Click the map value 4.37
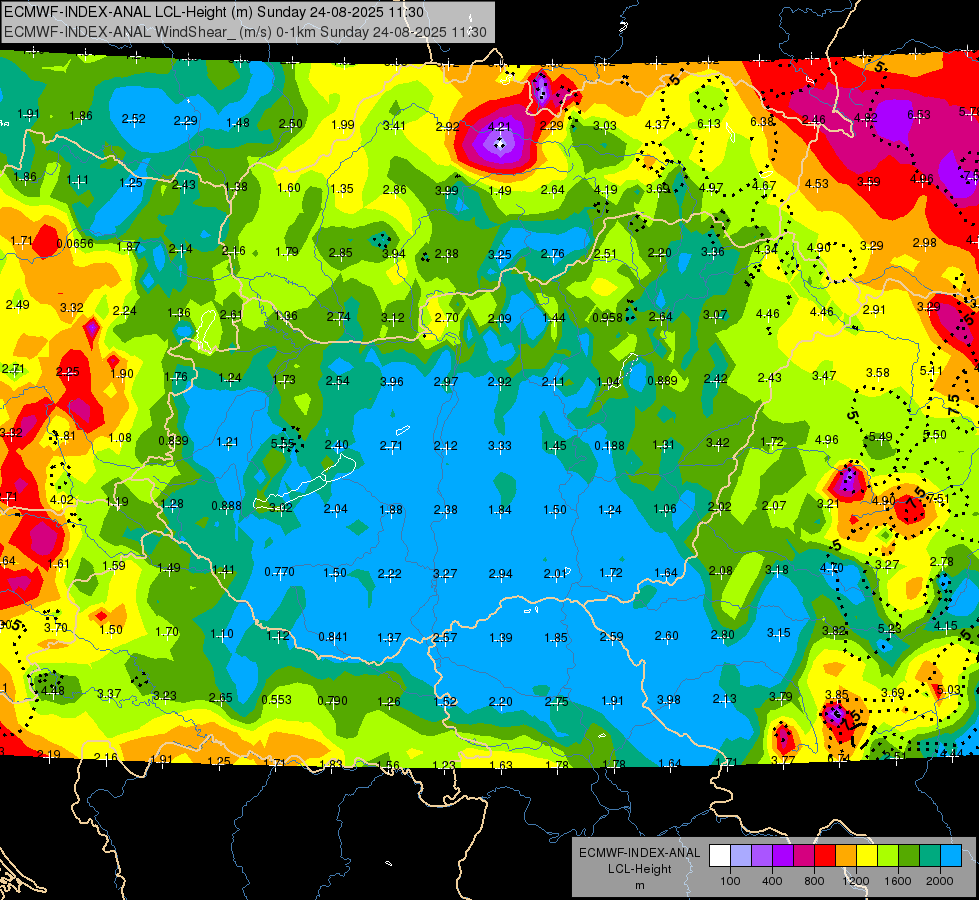Viewport: 979px width, 900px height. click(657, 124)
